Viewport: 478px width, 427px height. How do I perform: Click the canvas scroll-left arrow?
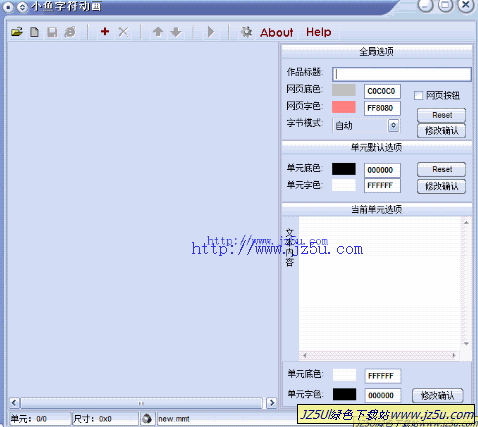click(14, 403)
